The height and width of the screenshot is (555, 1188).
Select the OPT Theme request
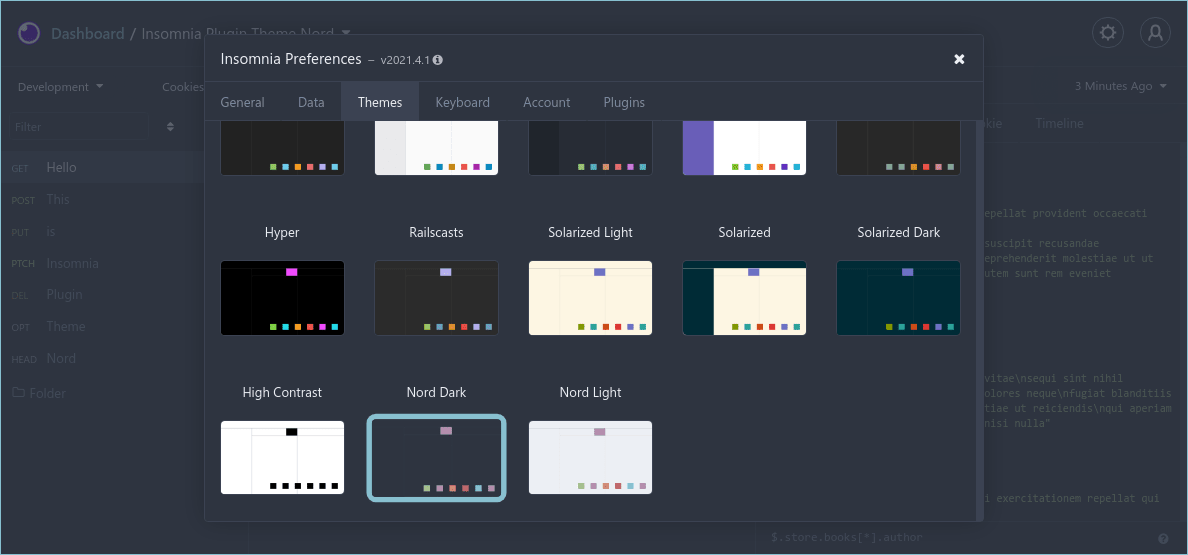pos(102,326)
